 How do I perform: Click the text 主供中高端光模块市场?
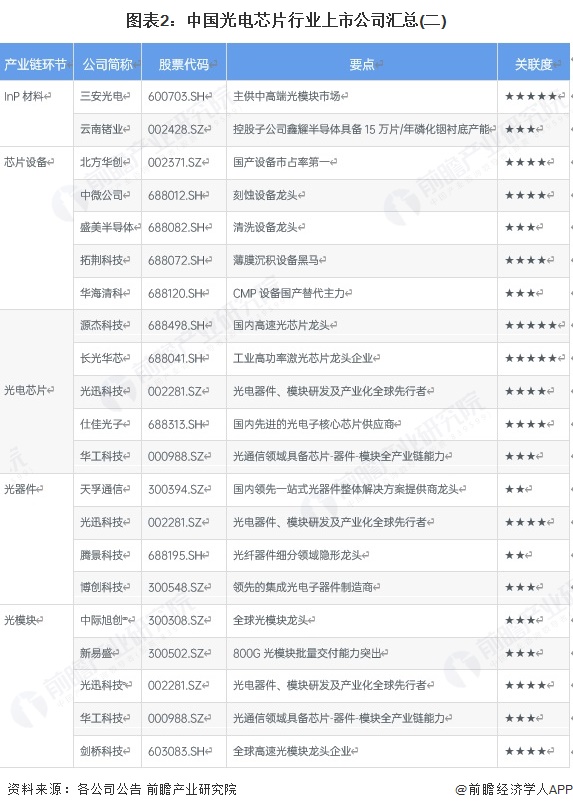(287, 96)
